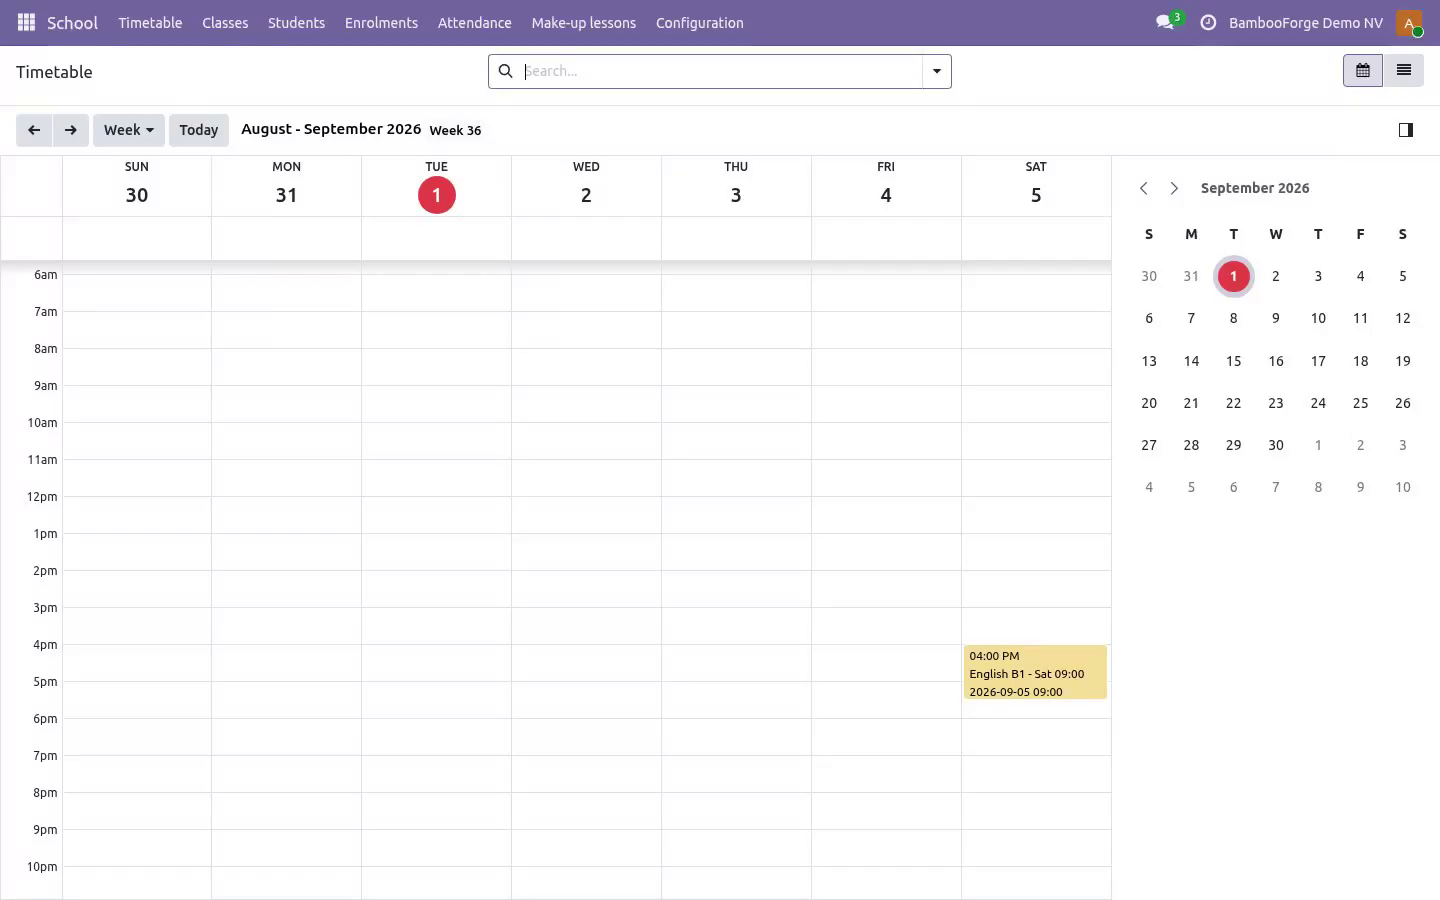
Task: Open the English B1 Saturday lesson event
Action: coord(1035,672)
